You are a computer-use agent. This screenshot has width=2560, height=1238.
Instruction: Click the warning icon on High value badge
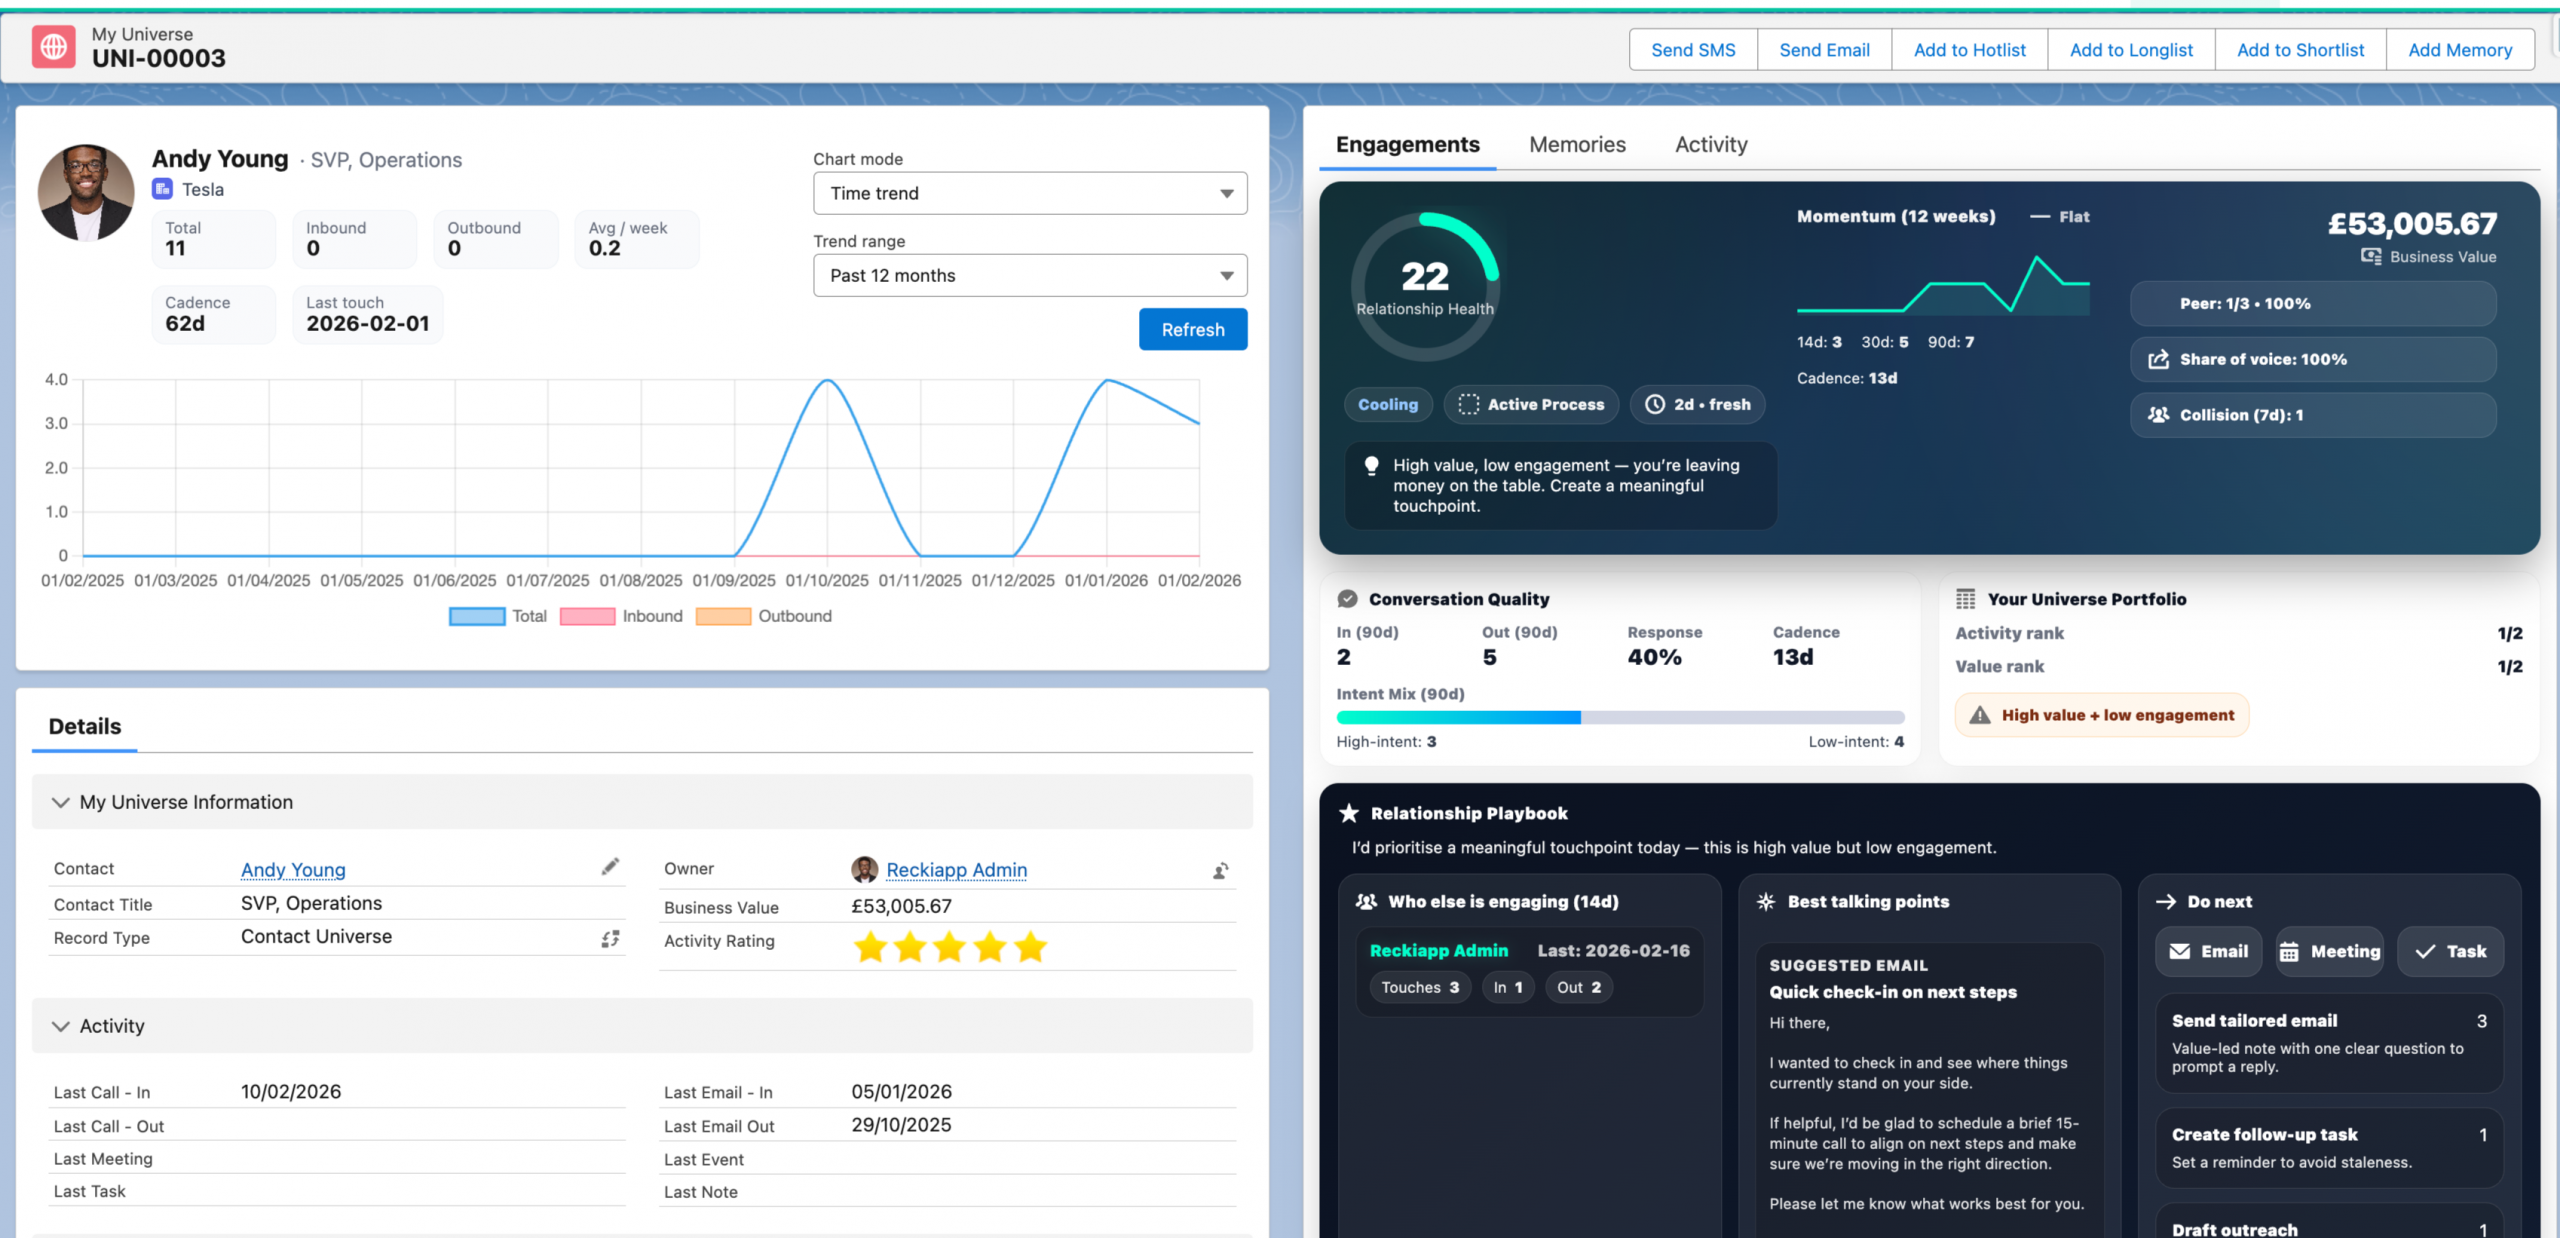click(1979, 715)
